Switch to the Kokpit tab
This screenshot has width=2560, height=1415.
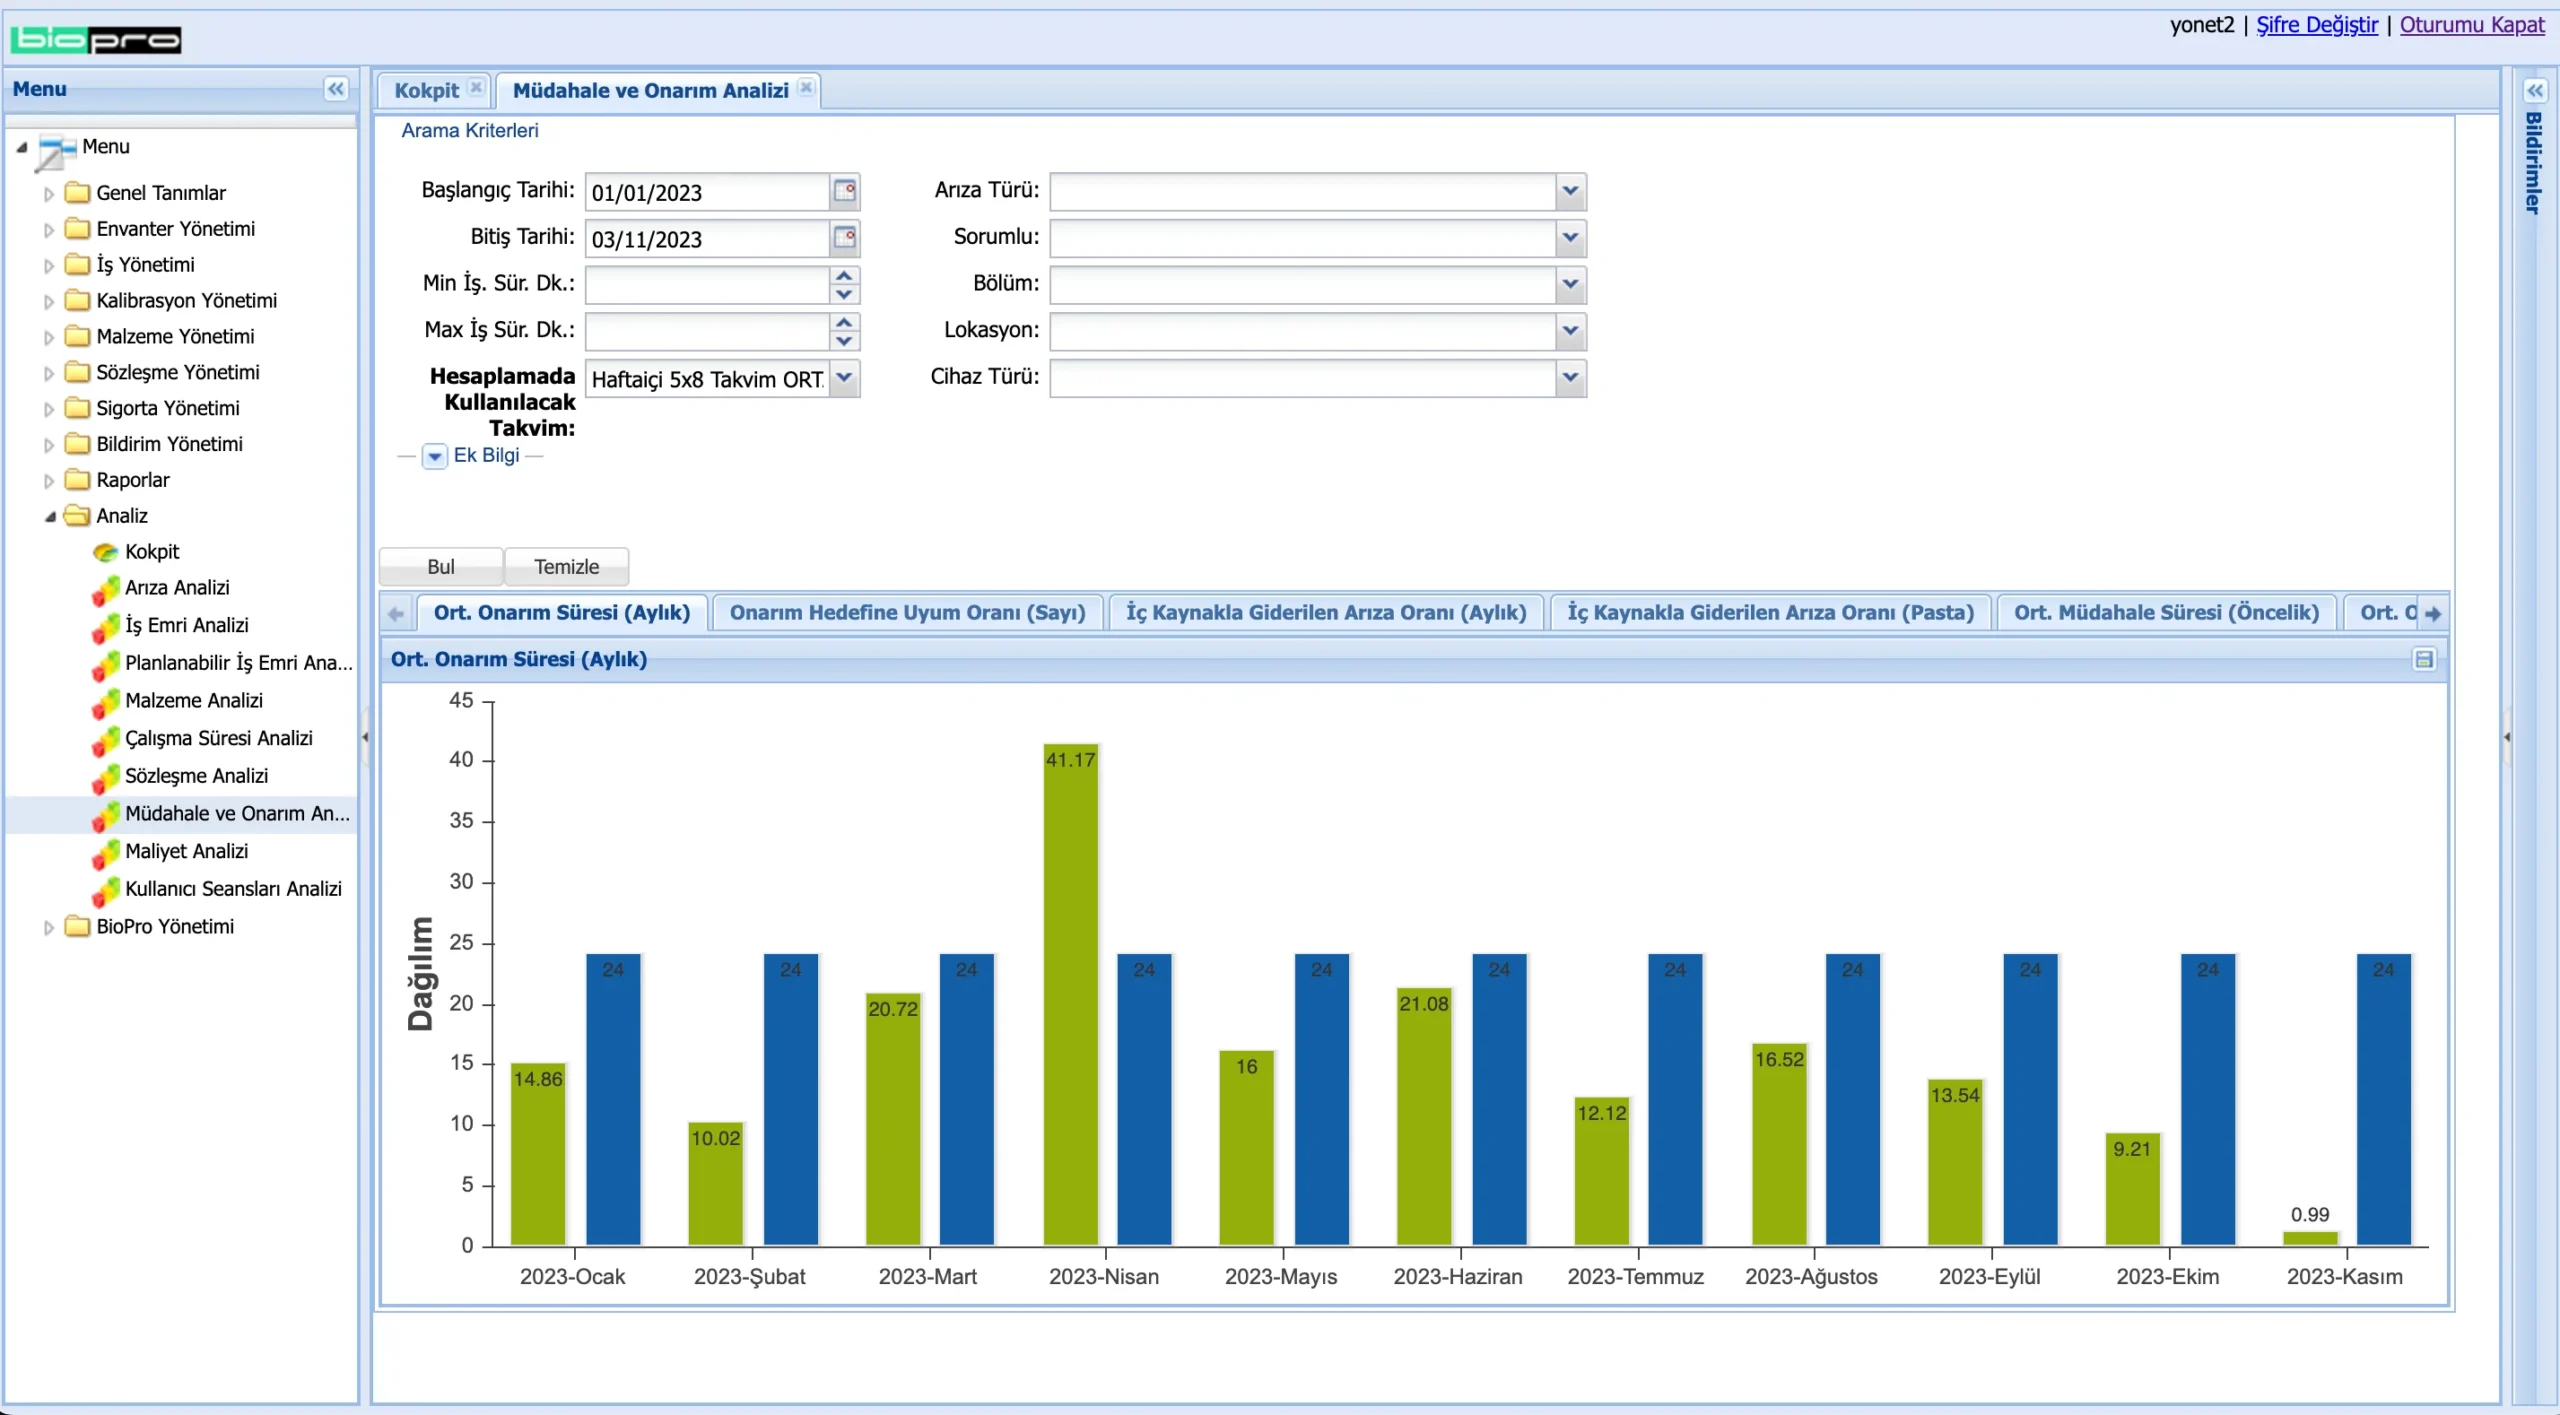(426, 91)
